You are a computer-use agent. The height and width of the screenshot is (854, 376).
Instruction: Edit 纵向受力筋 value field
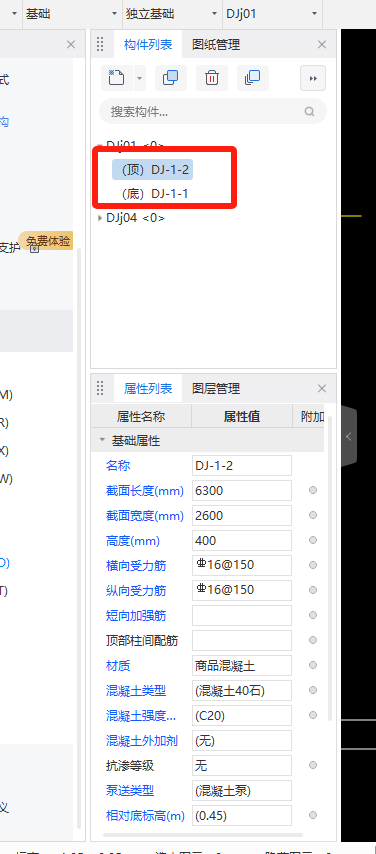242,590
